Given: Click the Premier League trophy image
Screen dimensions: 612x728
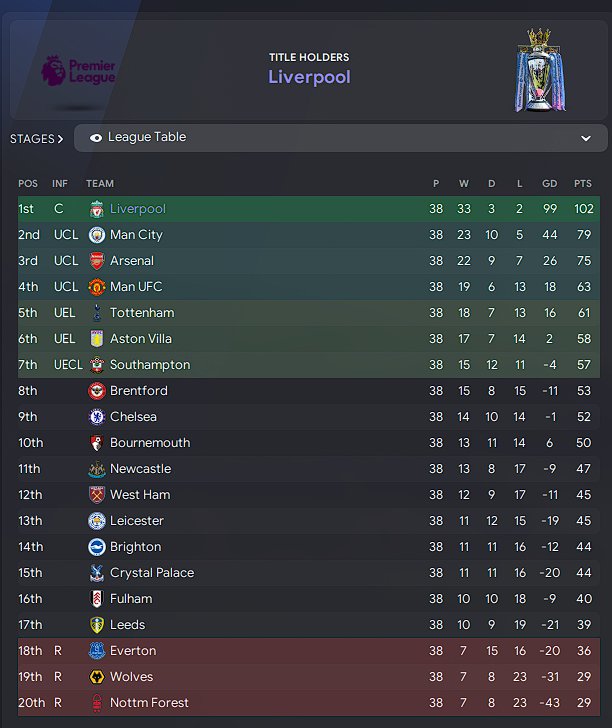Looking at the screenshot, I should click(x=539, y=70).
